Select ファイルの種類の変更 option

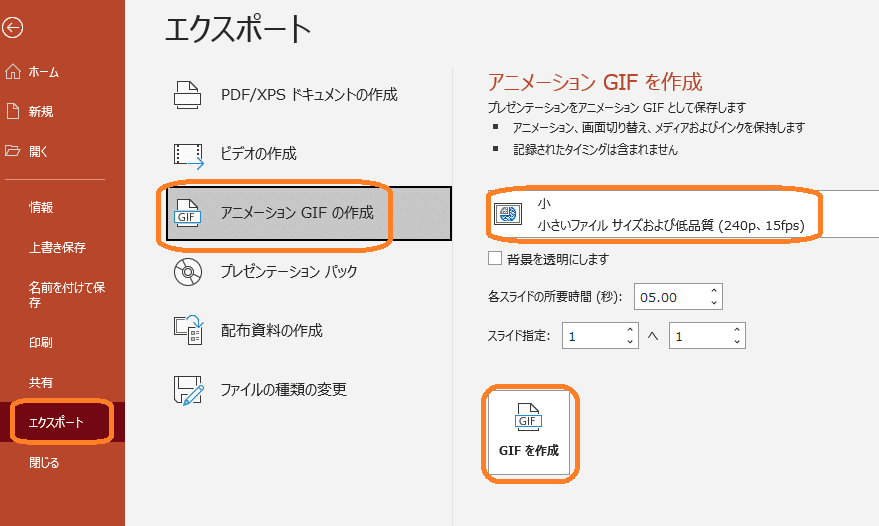tap(309, 390)
